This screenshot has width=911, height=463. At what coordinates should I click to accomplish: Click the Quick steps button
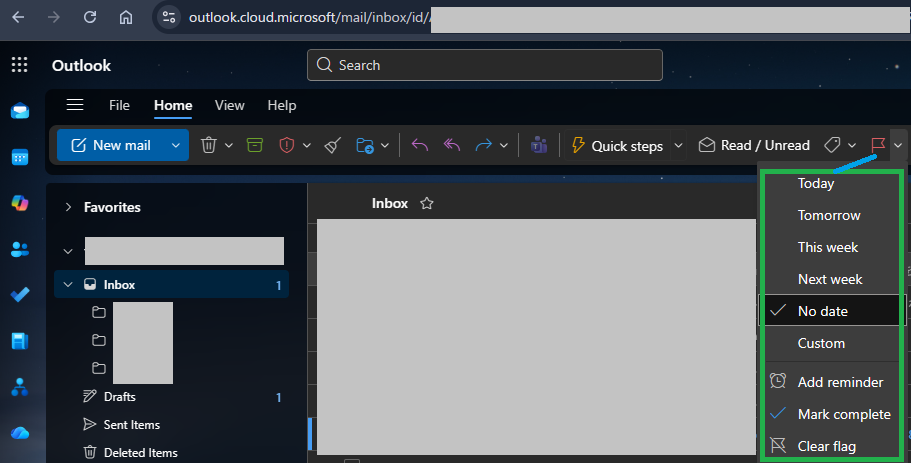coord(617,145)
